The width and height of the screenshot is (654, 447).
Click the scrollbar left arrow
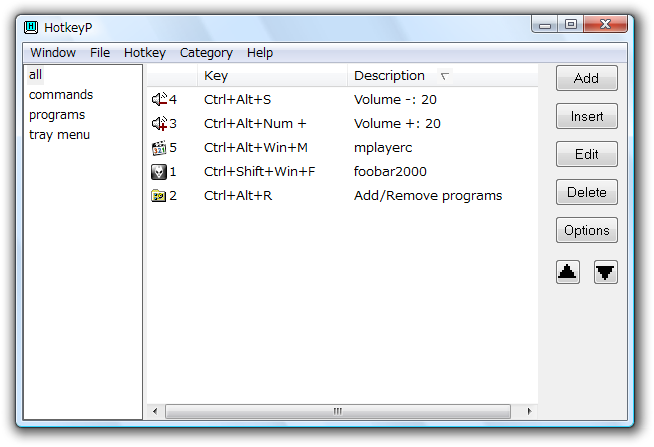pos(155,411)
